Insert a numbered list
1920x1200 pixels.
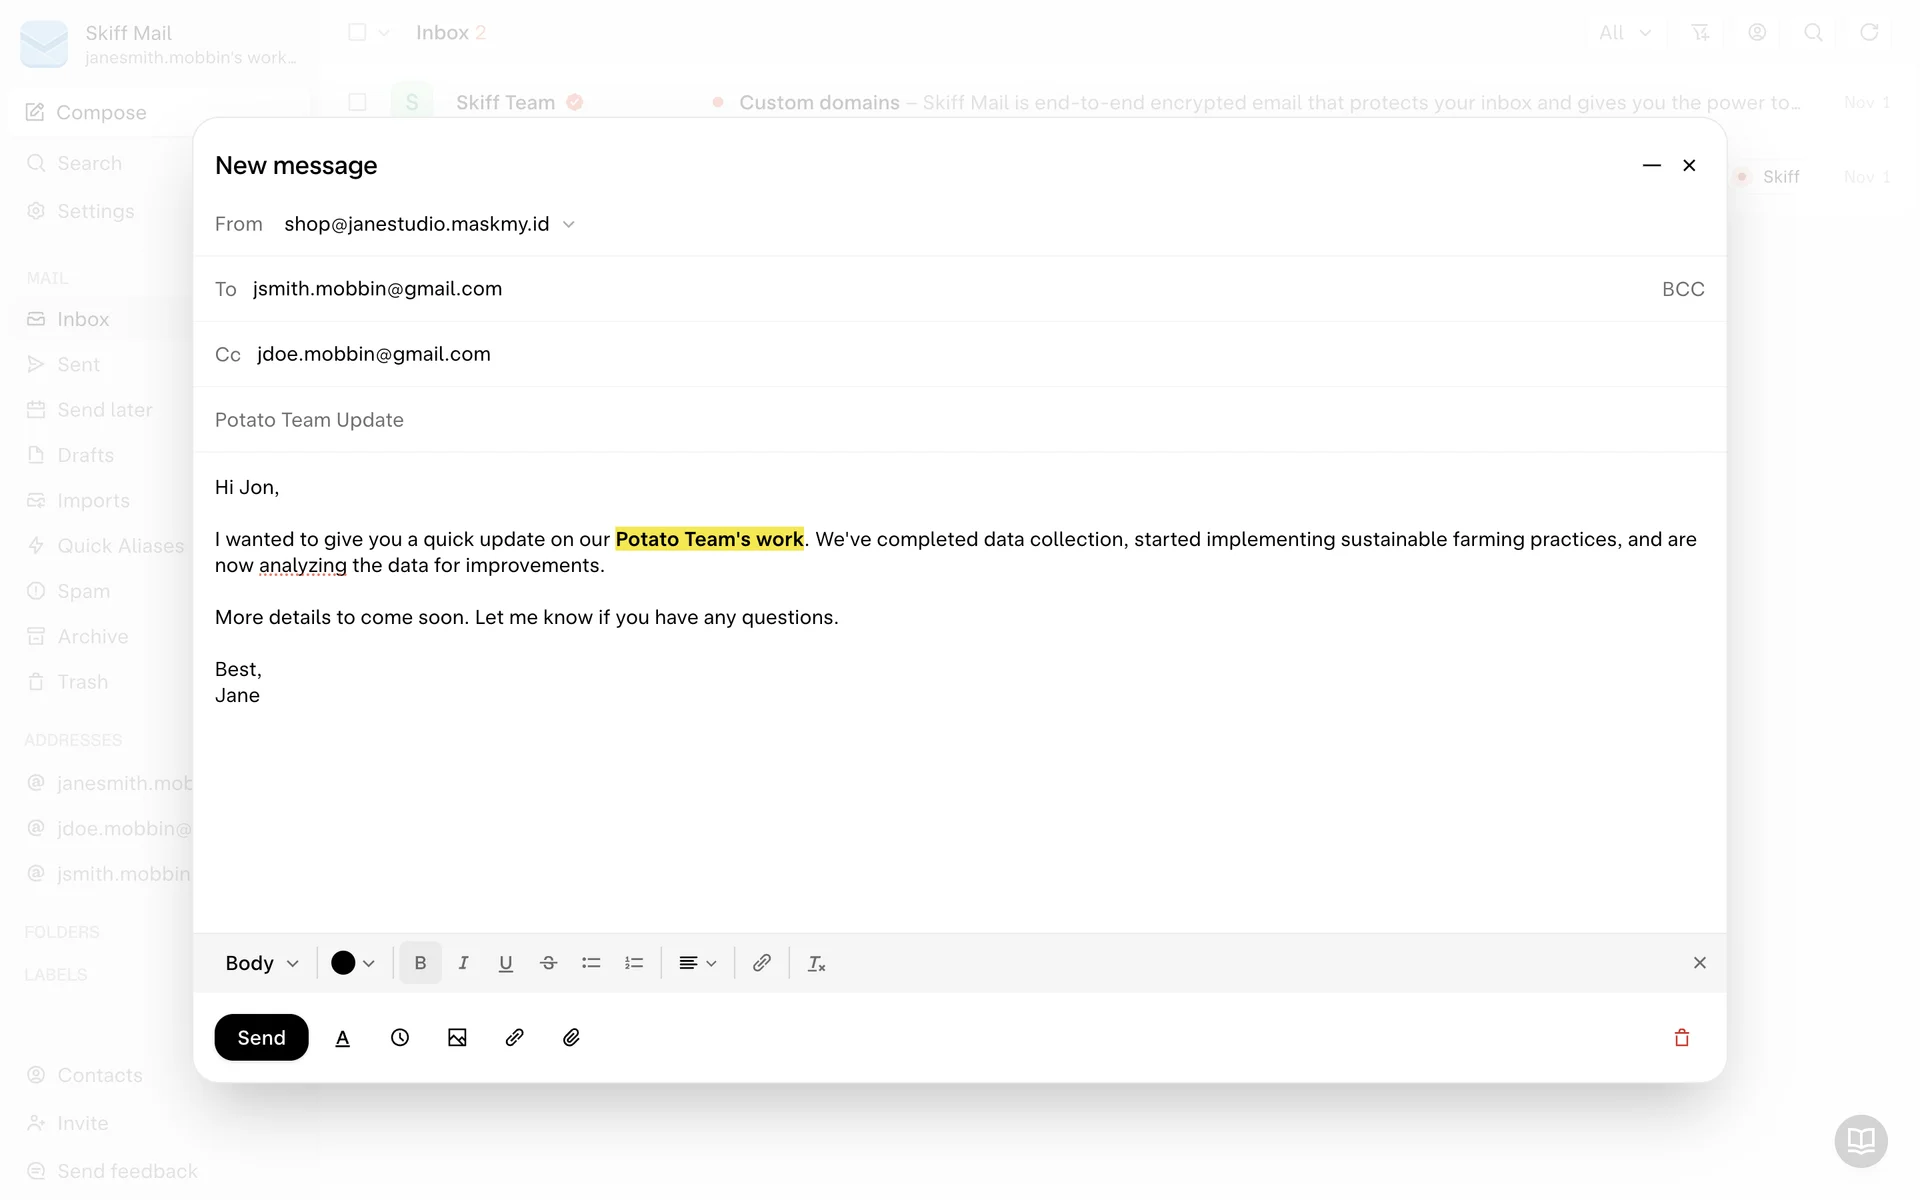(634, 963)
